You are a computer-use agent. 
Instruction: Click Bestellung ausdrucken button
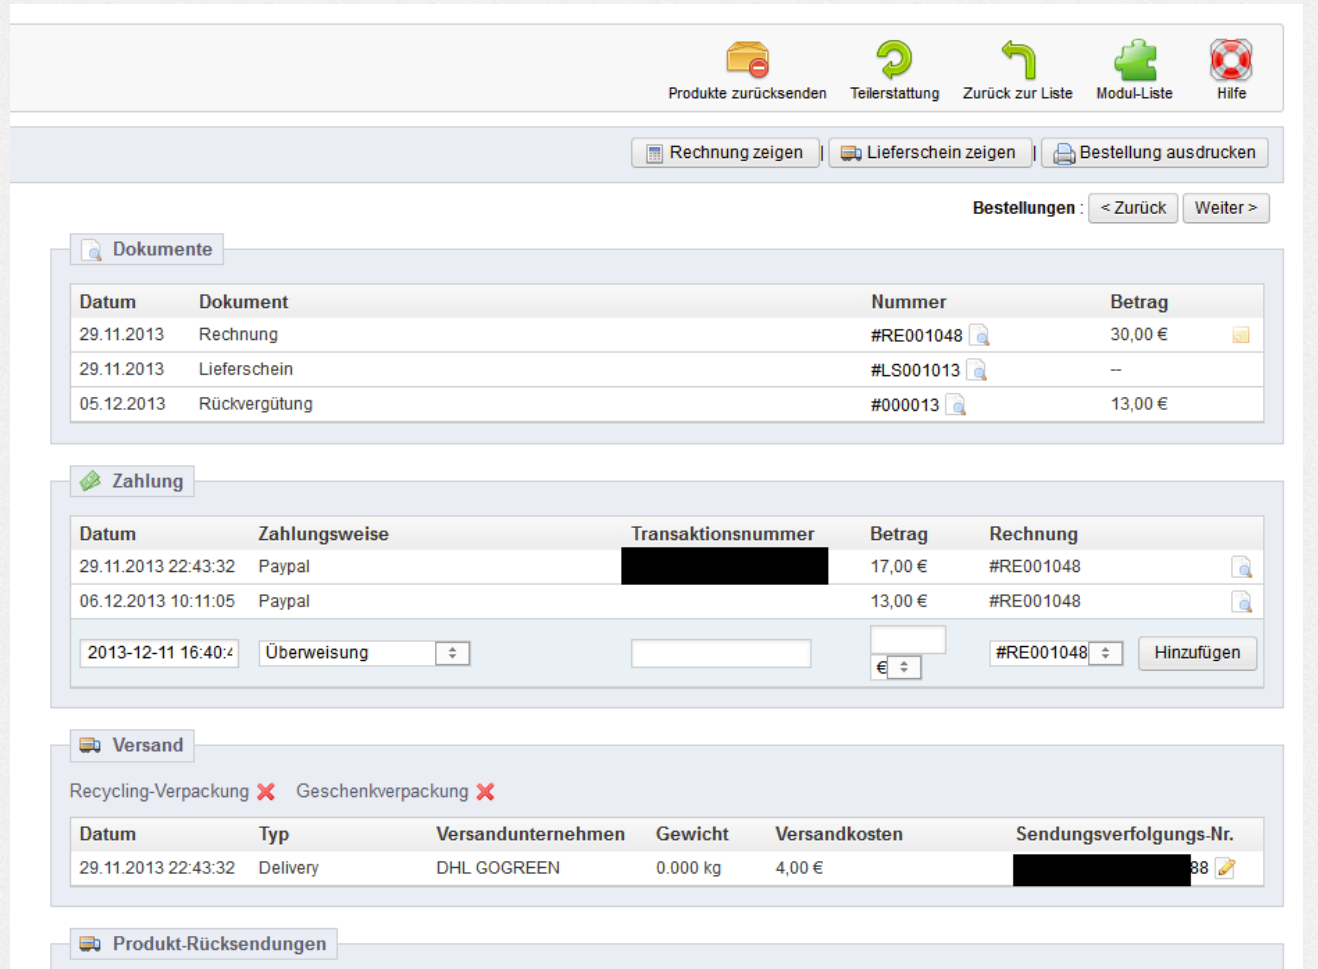[x=1155, y=153]
